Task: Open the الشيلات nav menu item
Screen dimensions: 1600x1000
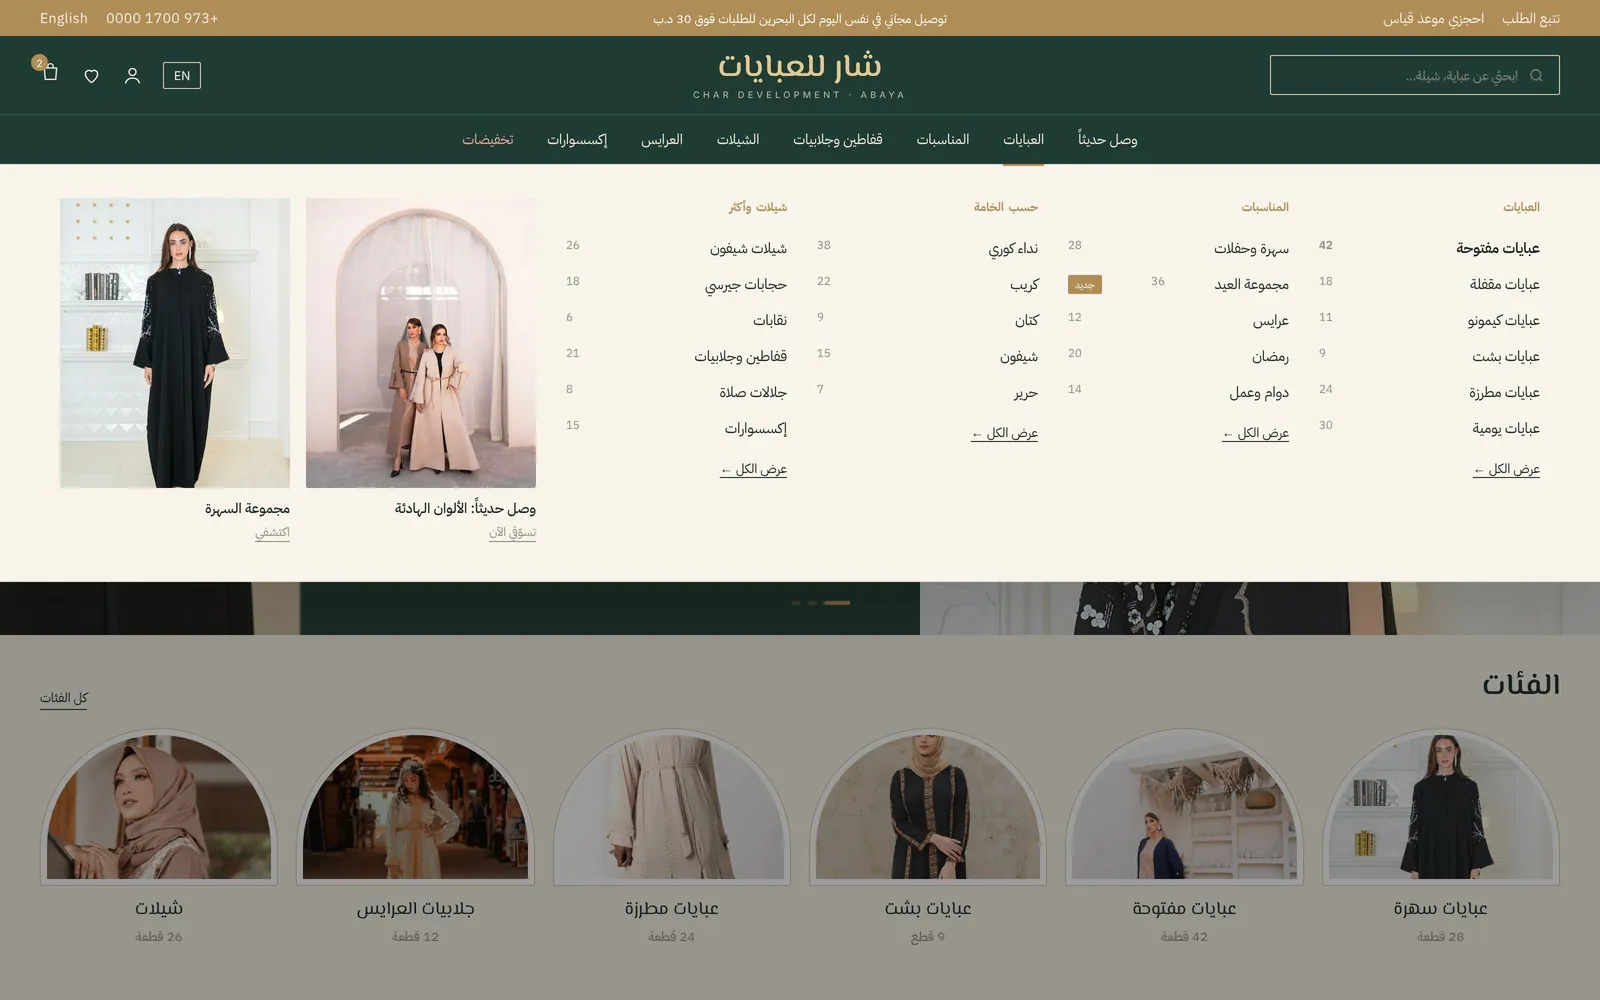Action: (x=738, y=139)
